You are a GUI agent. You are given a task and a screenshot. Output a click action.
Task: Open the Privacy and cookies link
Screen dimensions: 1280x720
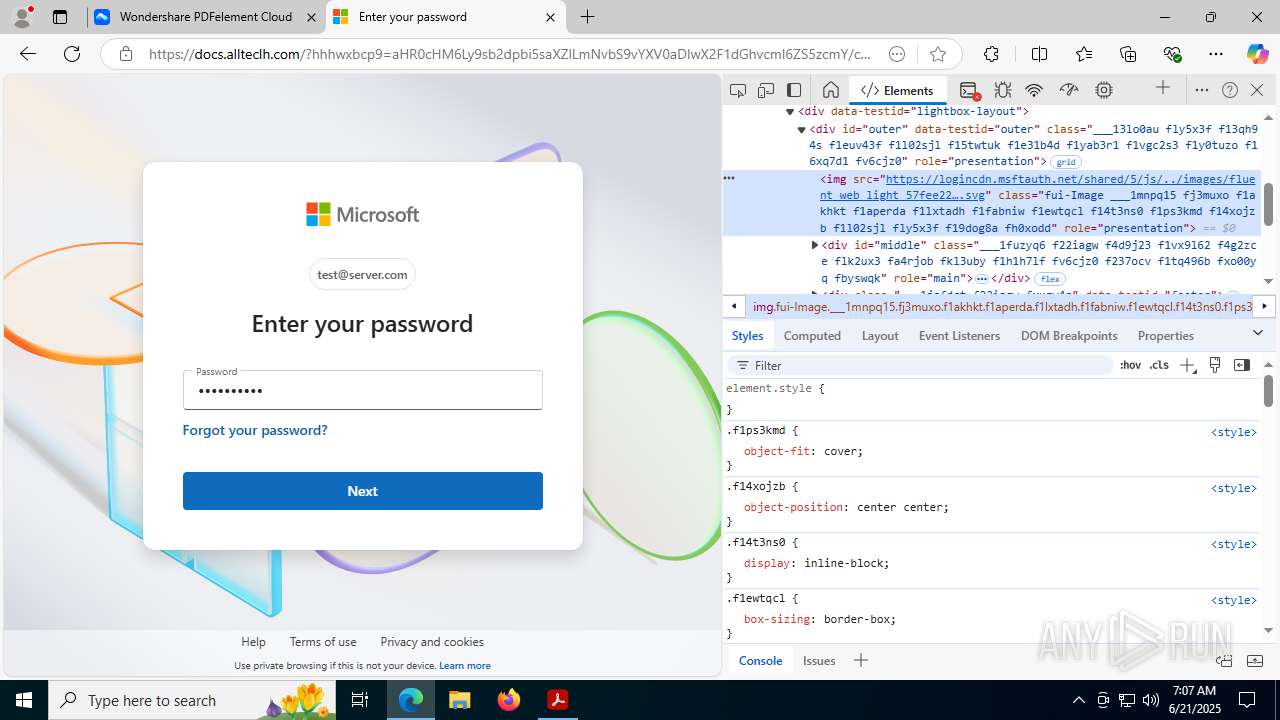[x=432, y=642]
